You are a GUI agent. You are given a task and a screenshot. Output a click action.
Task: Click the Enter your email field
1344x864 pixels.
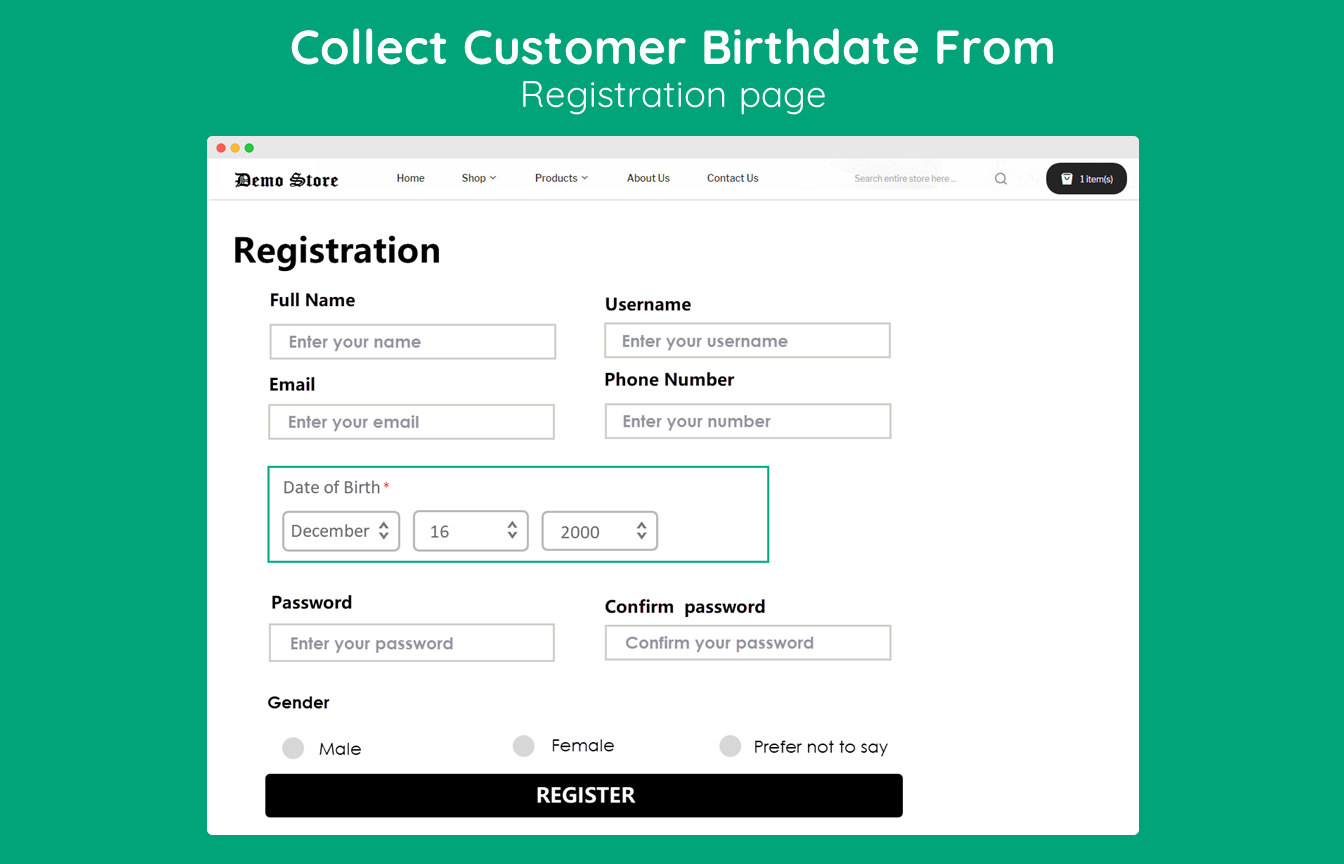point(411,422)
